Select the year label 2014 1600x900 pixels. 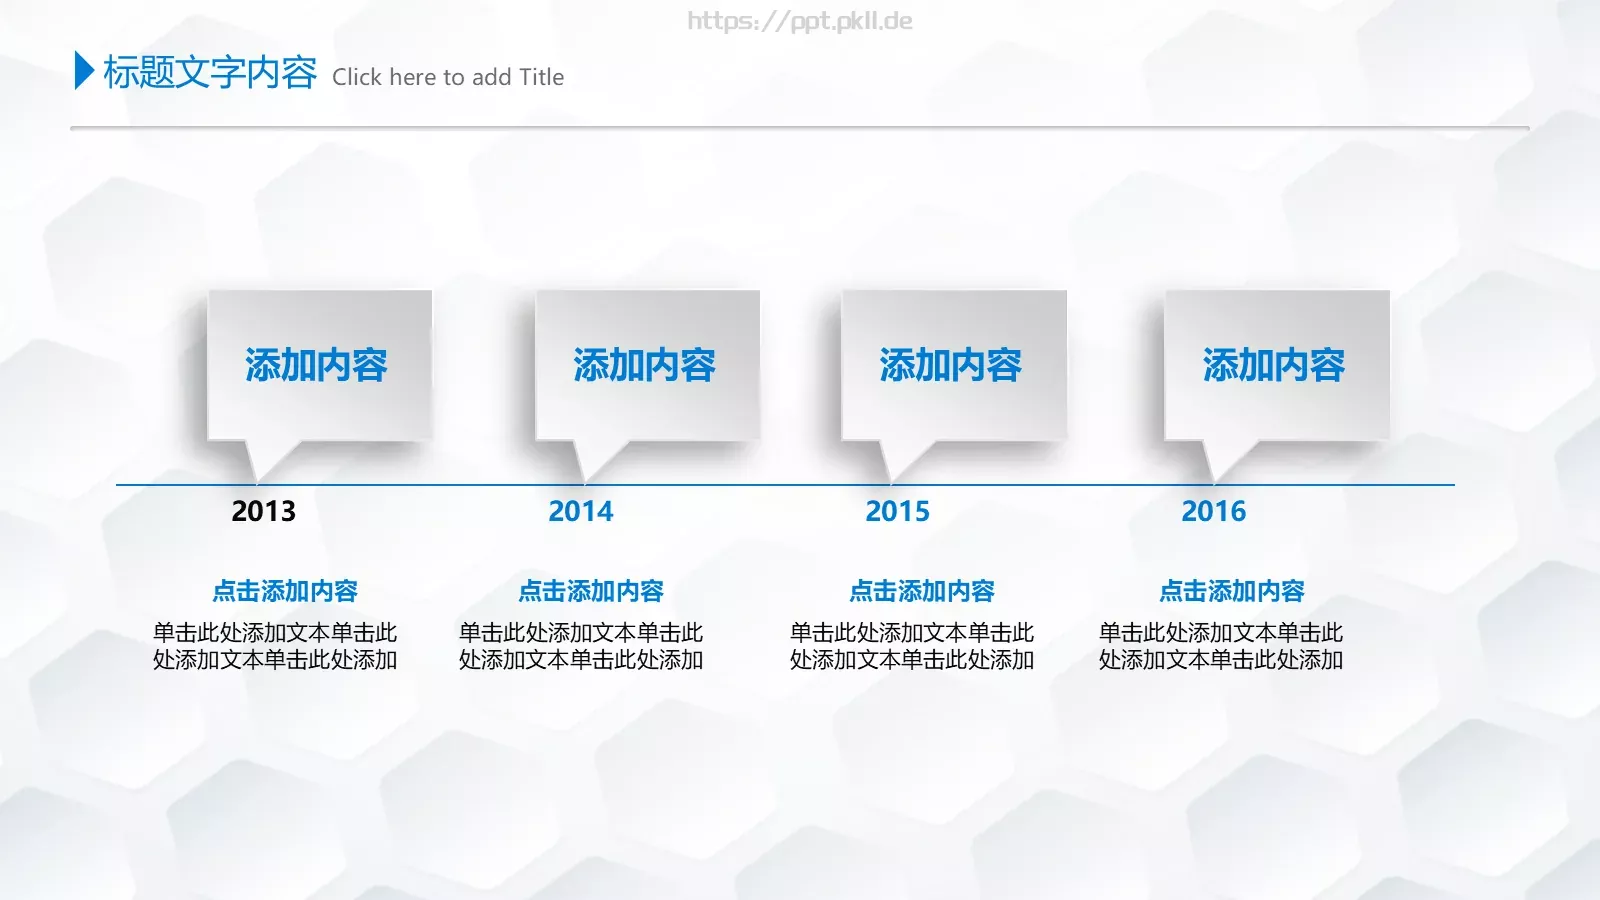[581, 511]
